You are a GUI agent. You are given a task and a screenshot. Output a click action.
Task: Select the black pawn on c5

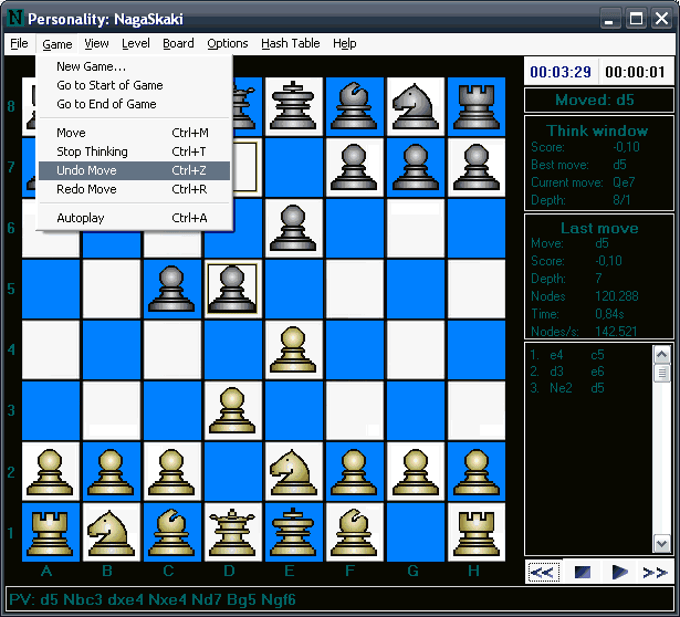click(x=172, y=289)
